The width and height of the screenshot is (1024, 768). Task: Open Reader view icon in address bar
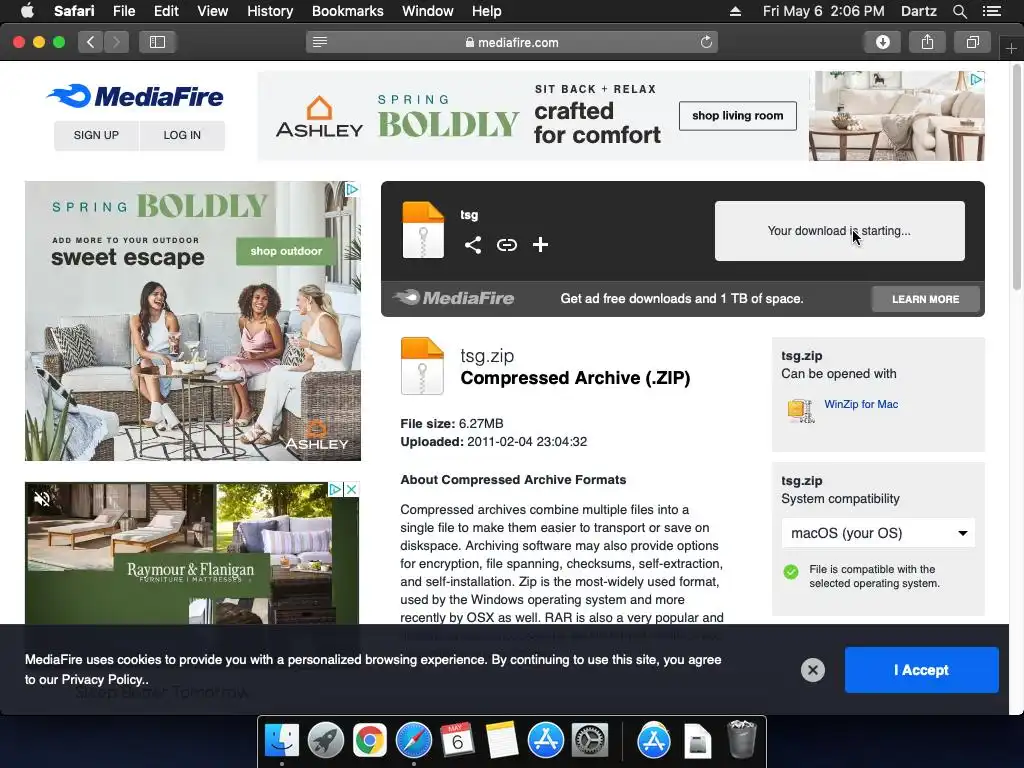(x=319, y=42)
